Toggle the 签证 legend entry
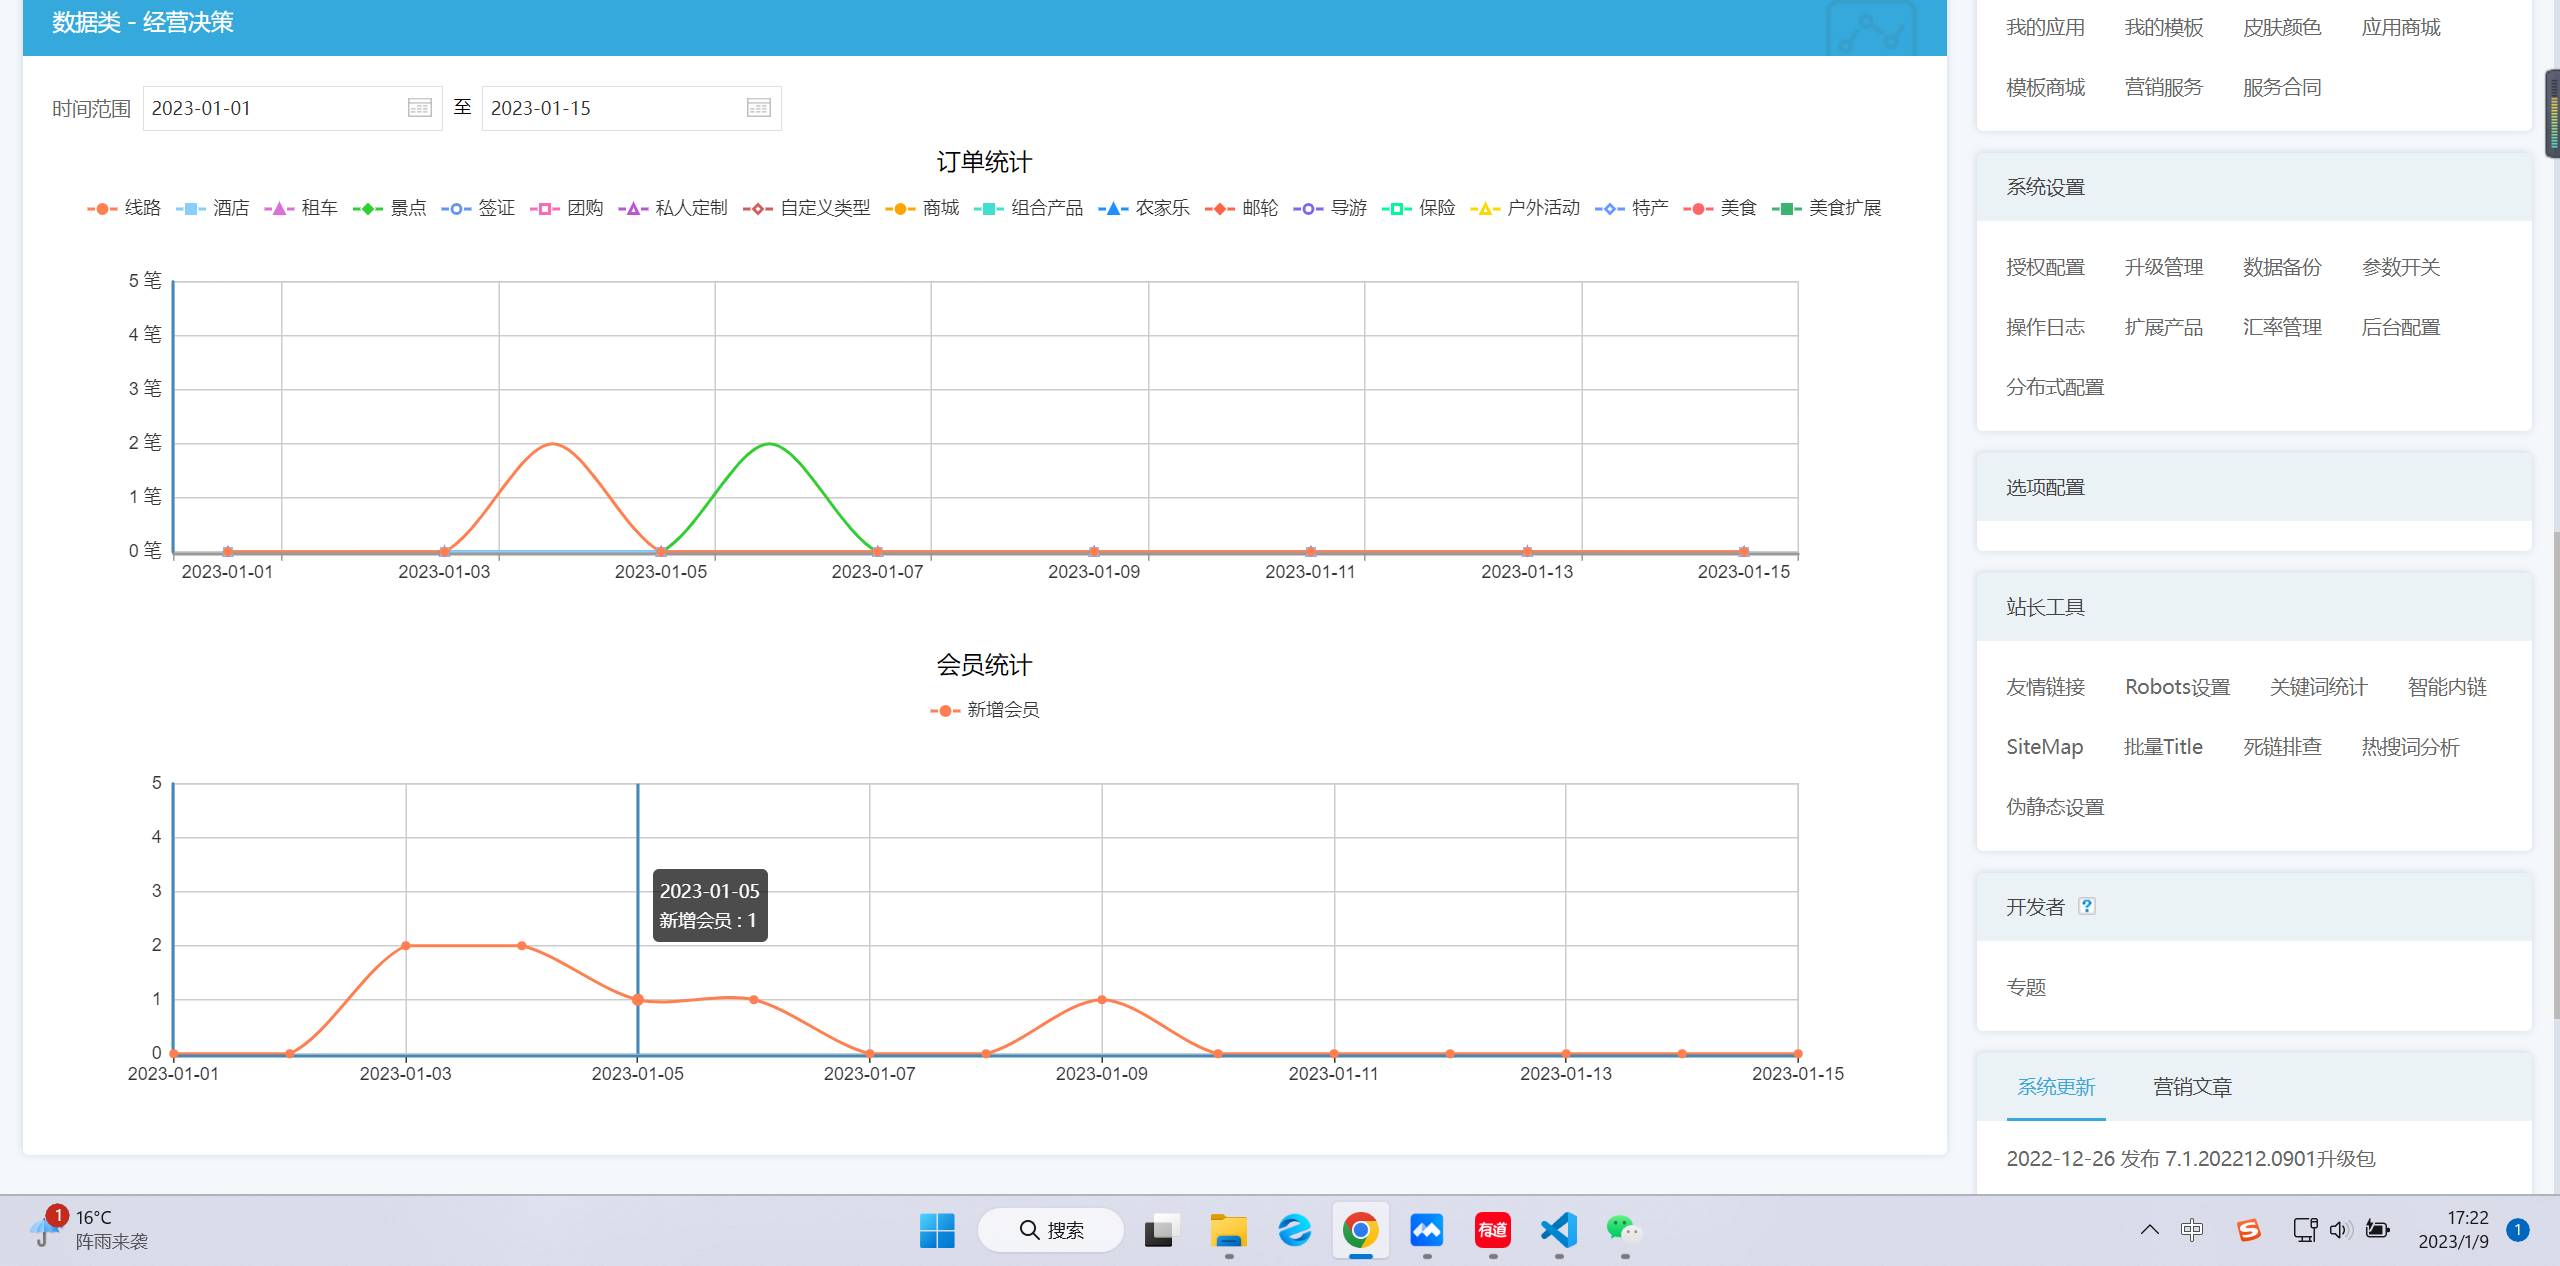The width and height of the screenshot is (2560, 1266). [478, 208]
